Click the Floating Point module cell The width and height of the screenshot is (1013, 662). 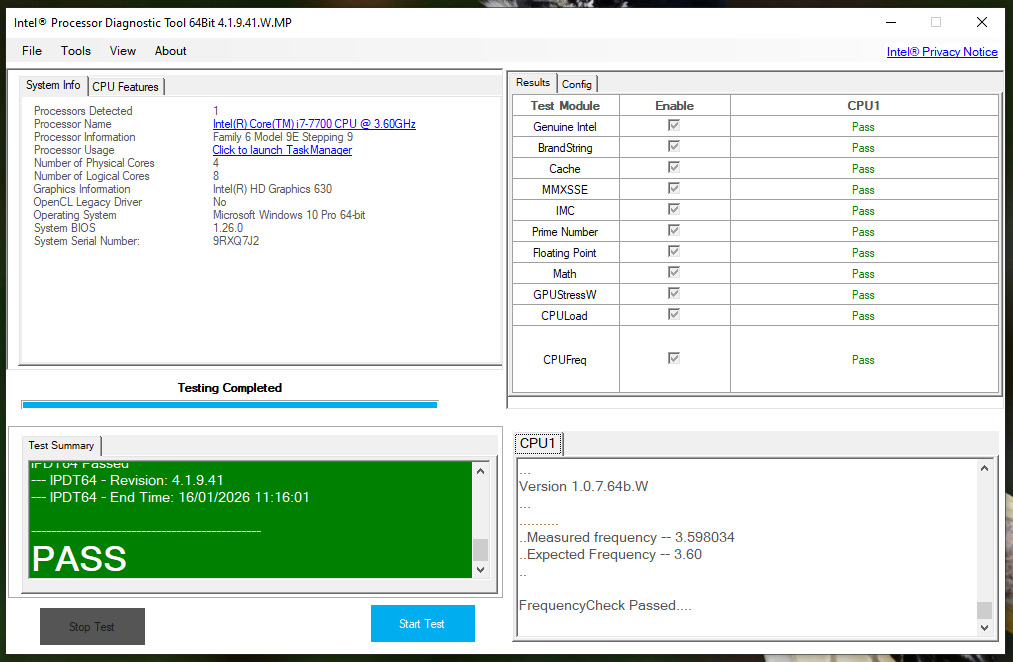(565, 253)
